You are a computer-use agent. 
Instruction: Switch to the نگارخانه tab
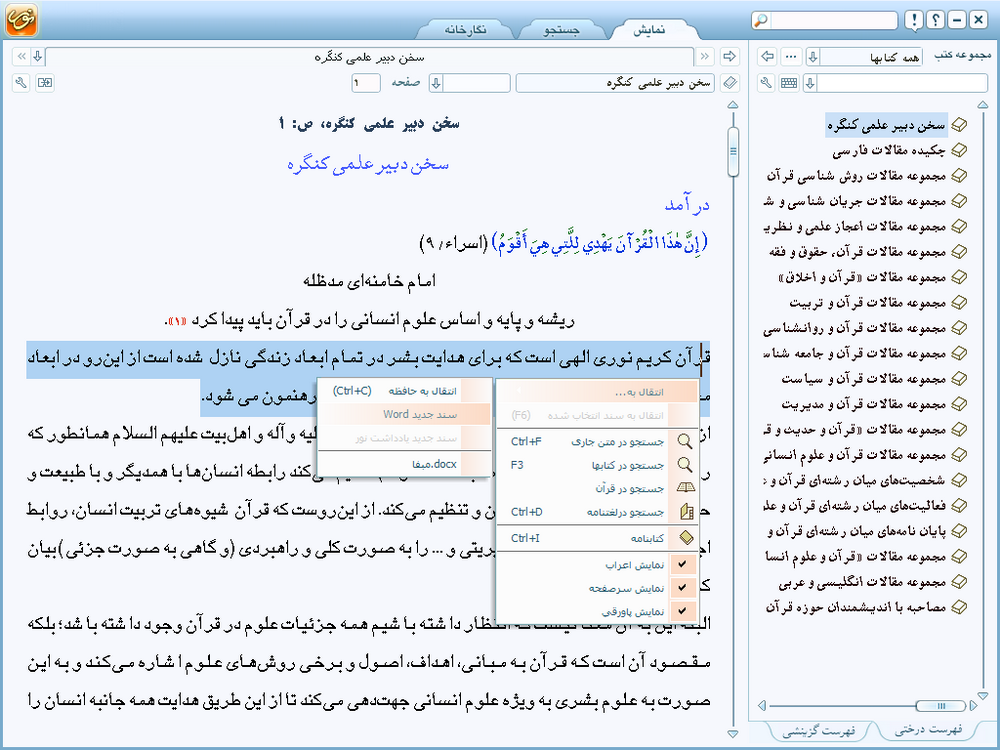pyautogui.click(x=466, y=30)
